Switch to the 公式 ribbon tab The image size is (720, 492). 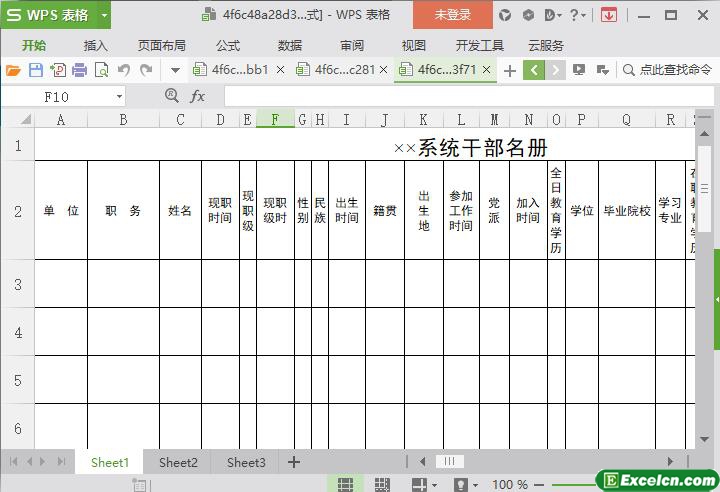point(228,45)
